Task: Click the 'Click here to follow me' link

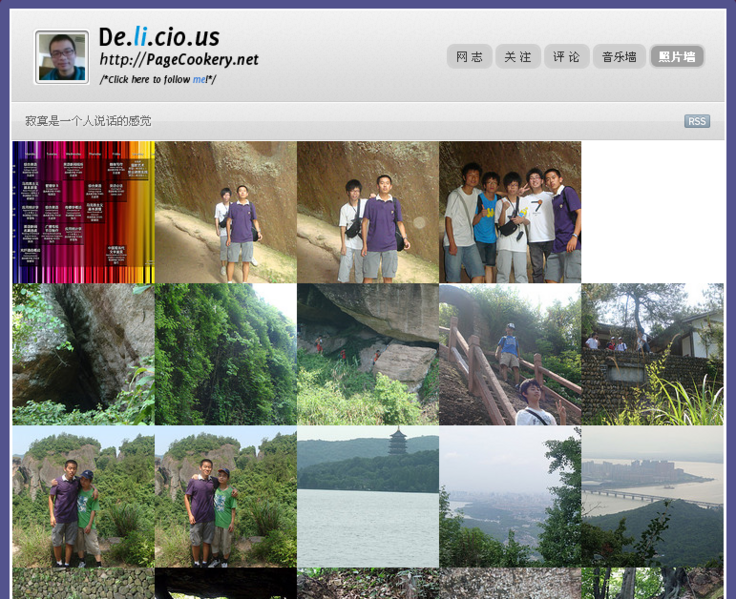Action: 157,79
